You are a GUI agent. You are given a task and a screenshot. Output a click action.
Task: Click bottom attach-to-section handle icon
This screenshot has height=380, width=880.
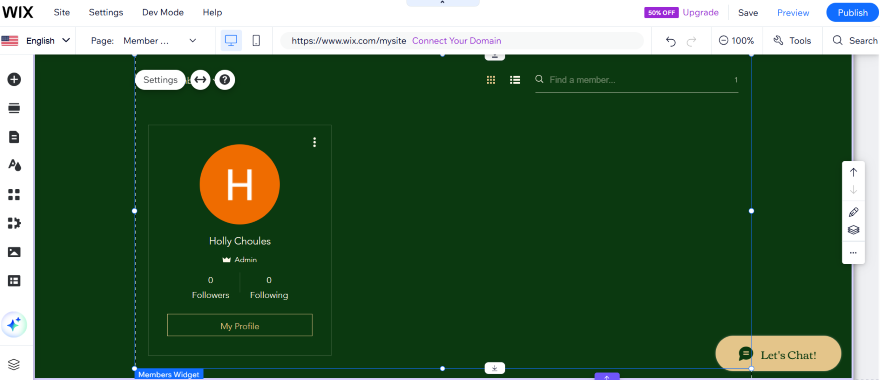tap(495, 368)
